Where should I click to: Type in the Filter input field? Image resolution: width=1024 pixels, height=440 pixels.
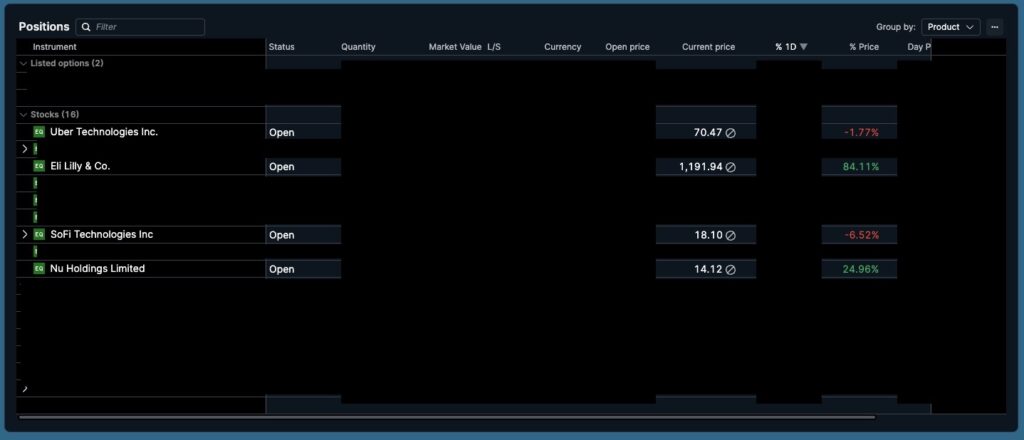point(140,27)
